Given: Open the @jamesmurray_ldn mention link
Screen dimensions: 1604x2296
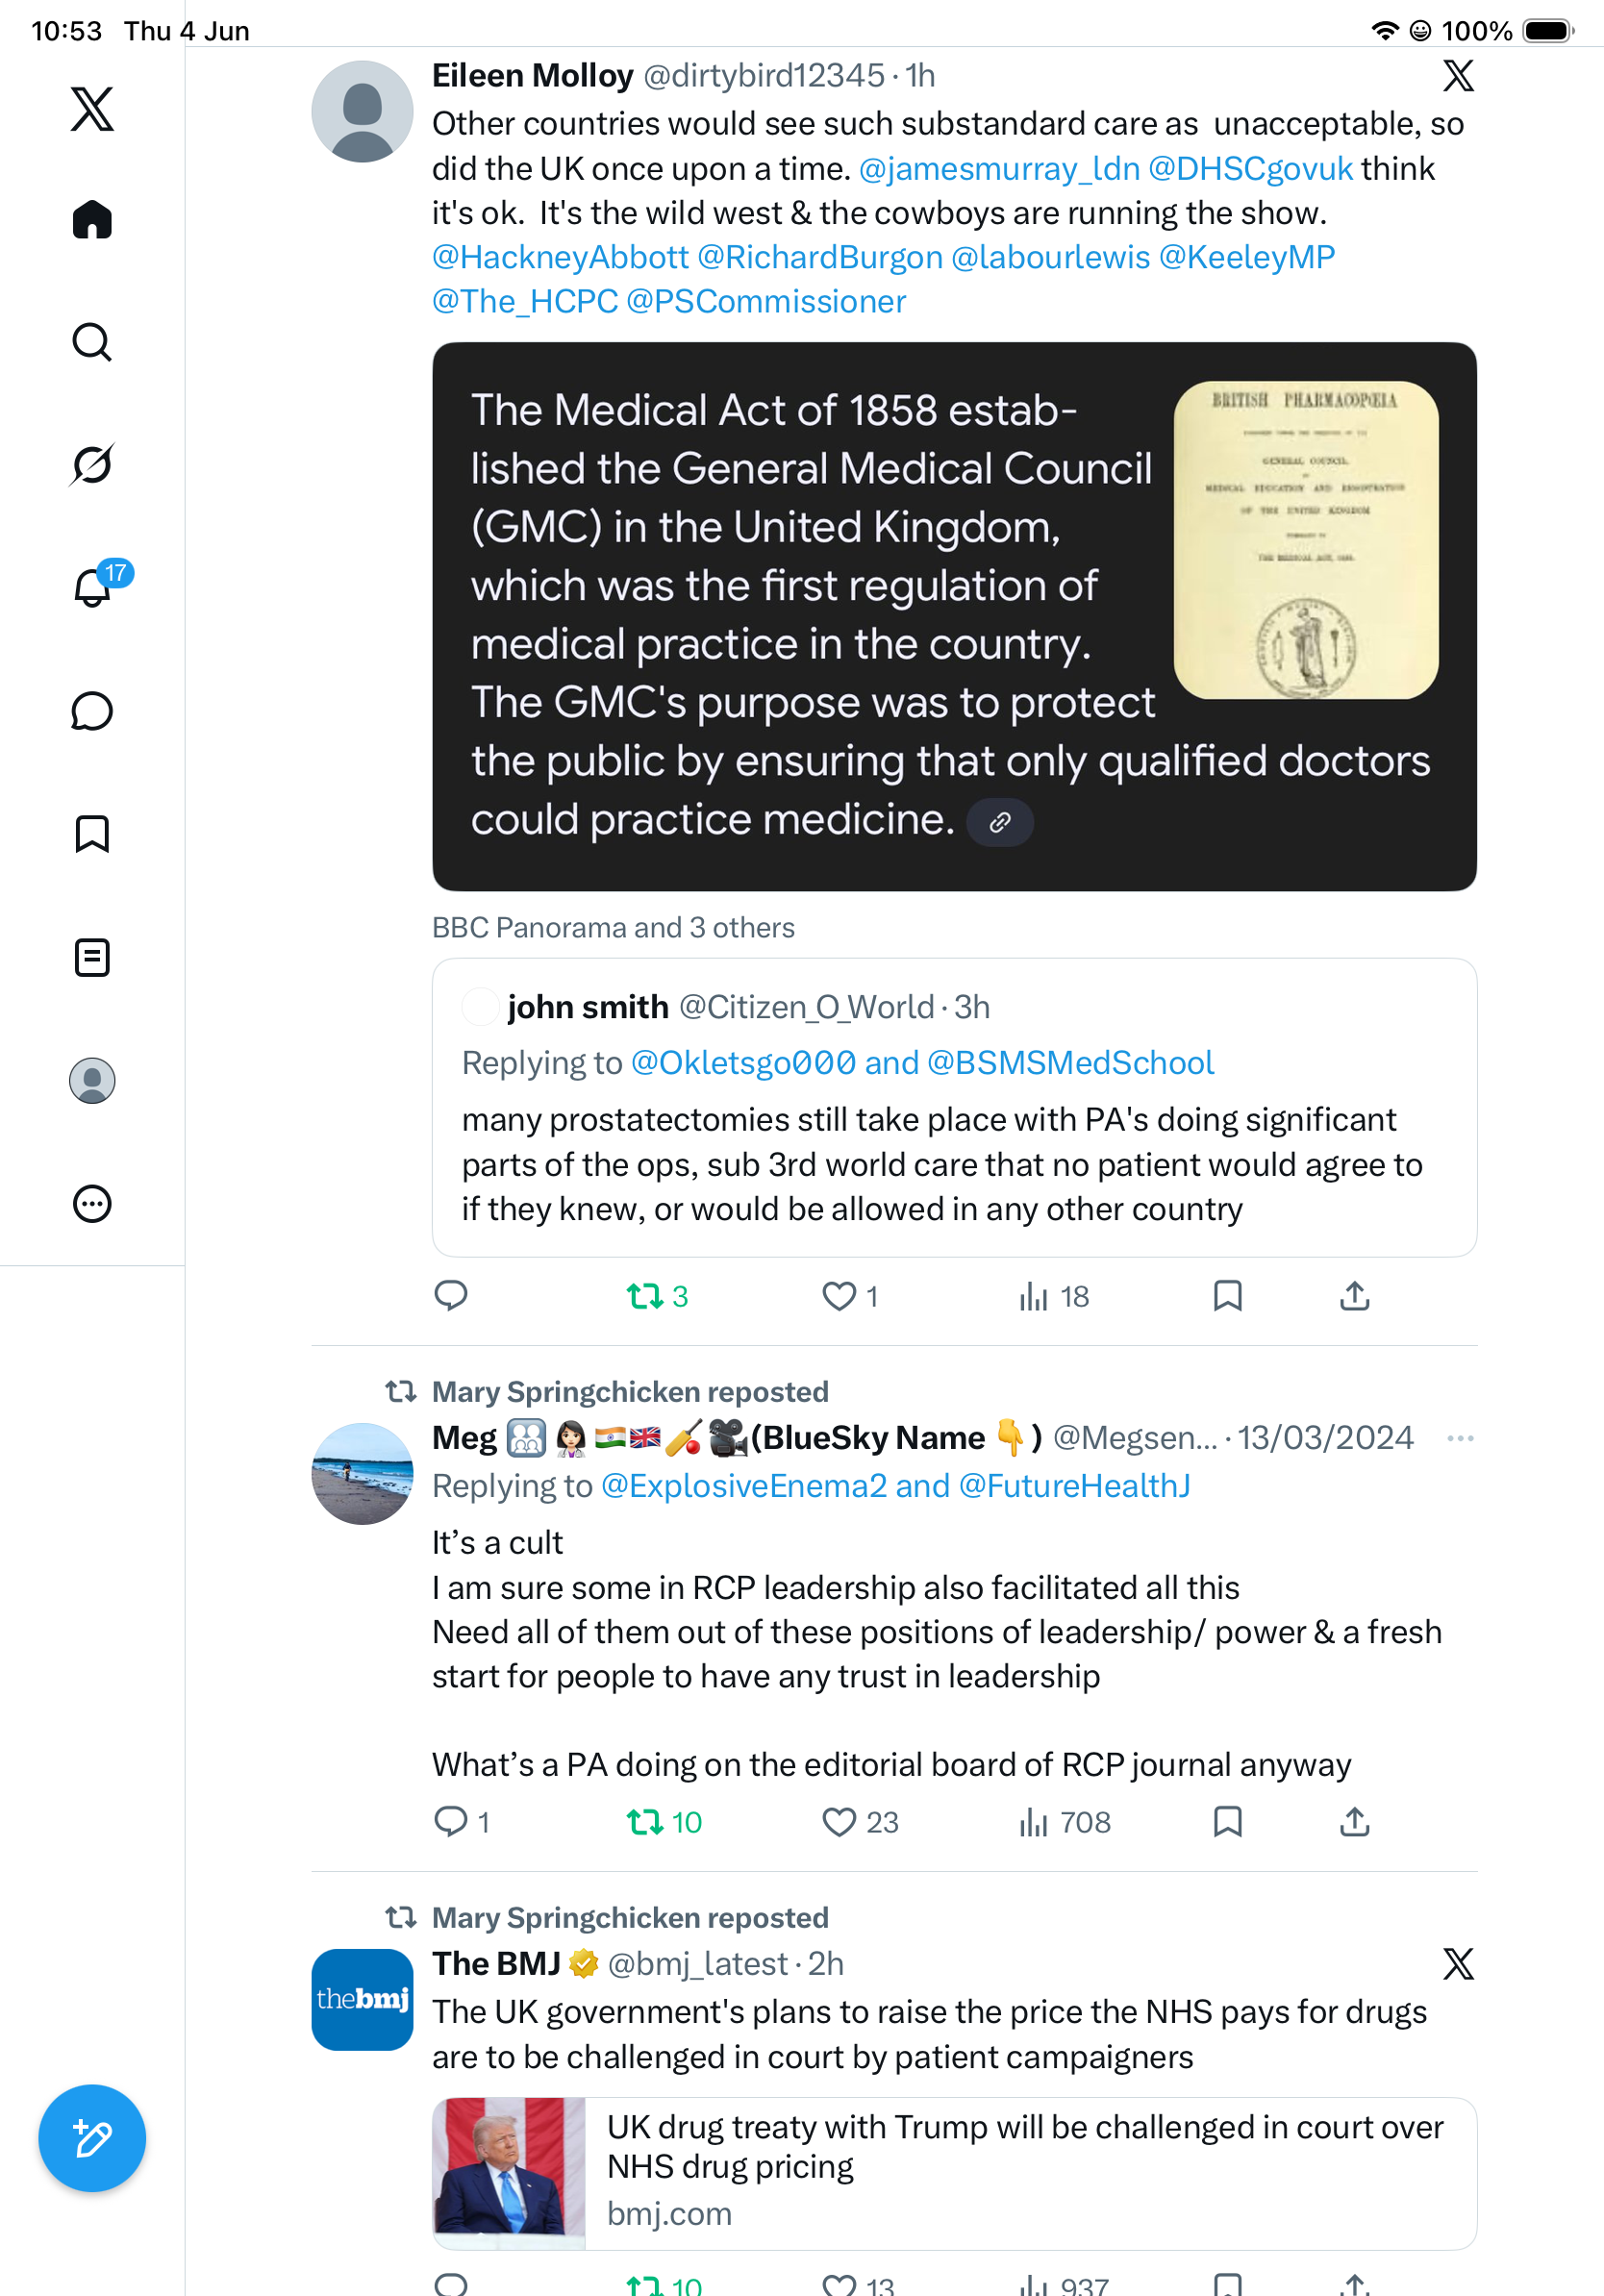Looking at the screenshot, I should pyautogui.click(x=999, y=168).
